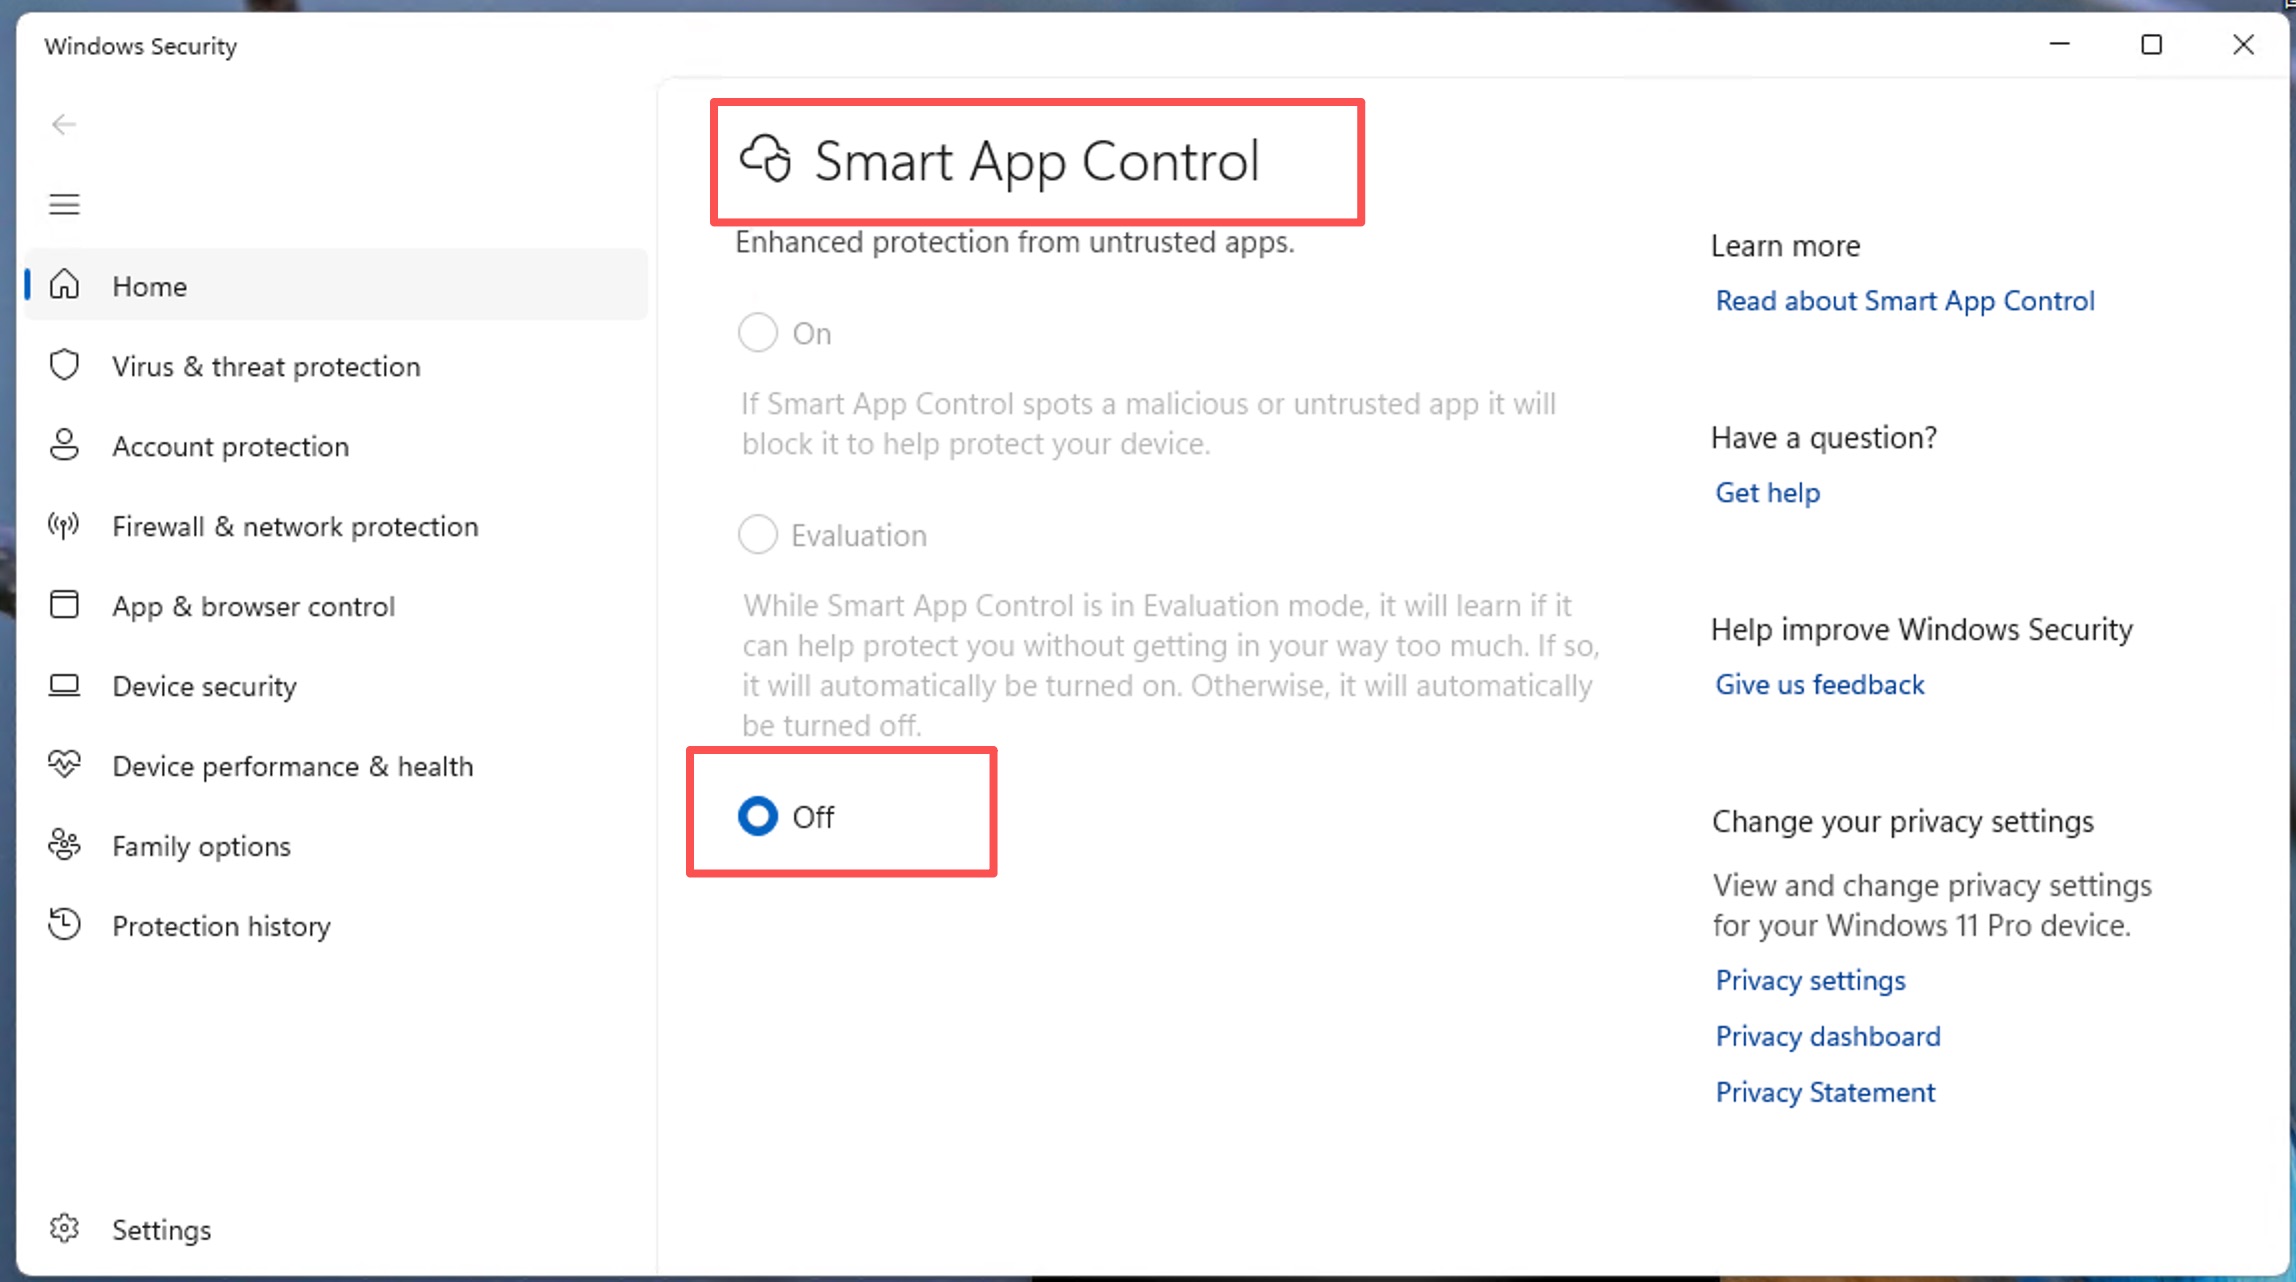Open the Privacy Statement link
The width and height of the screenshot is (2296, 1282).
click(x=1825, y=1092)
